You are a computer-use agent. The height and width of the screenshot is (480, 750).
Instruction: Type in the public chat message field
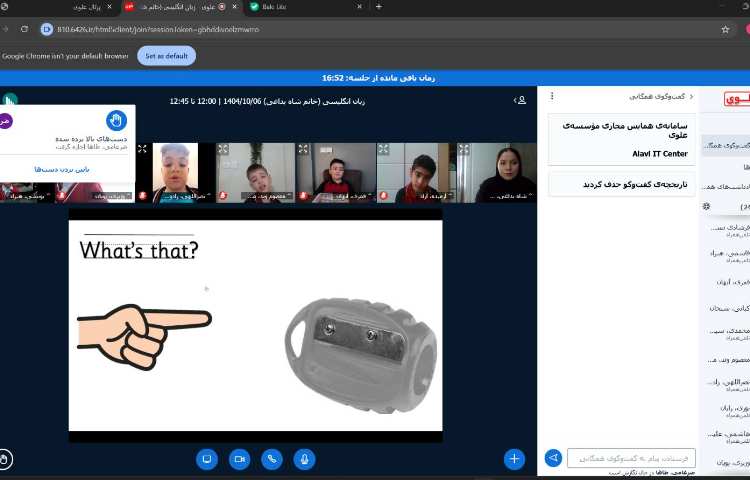pos(631,458)
